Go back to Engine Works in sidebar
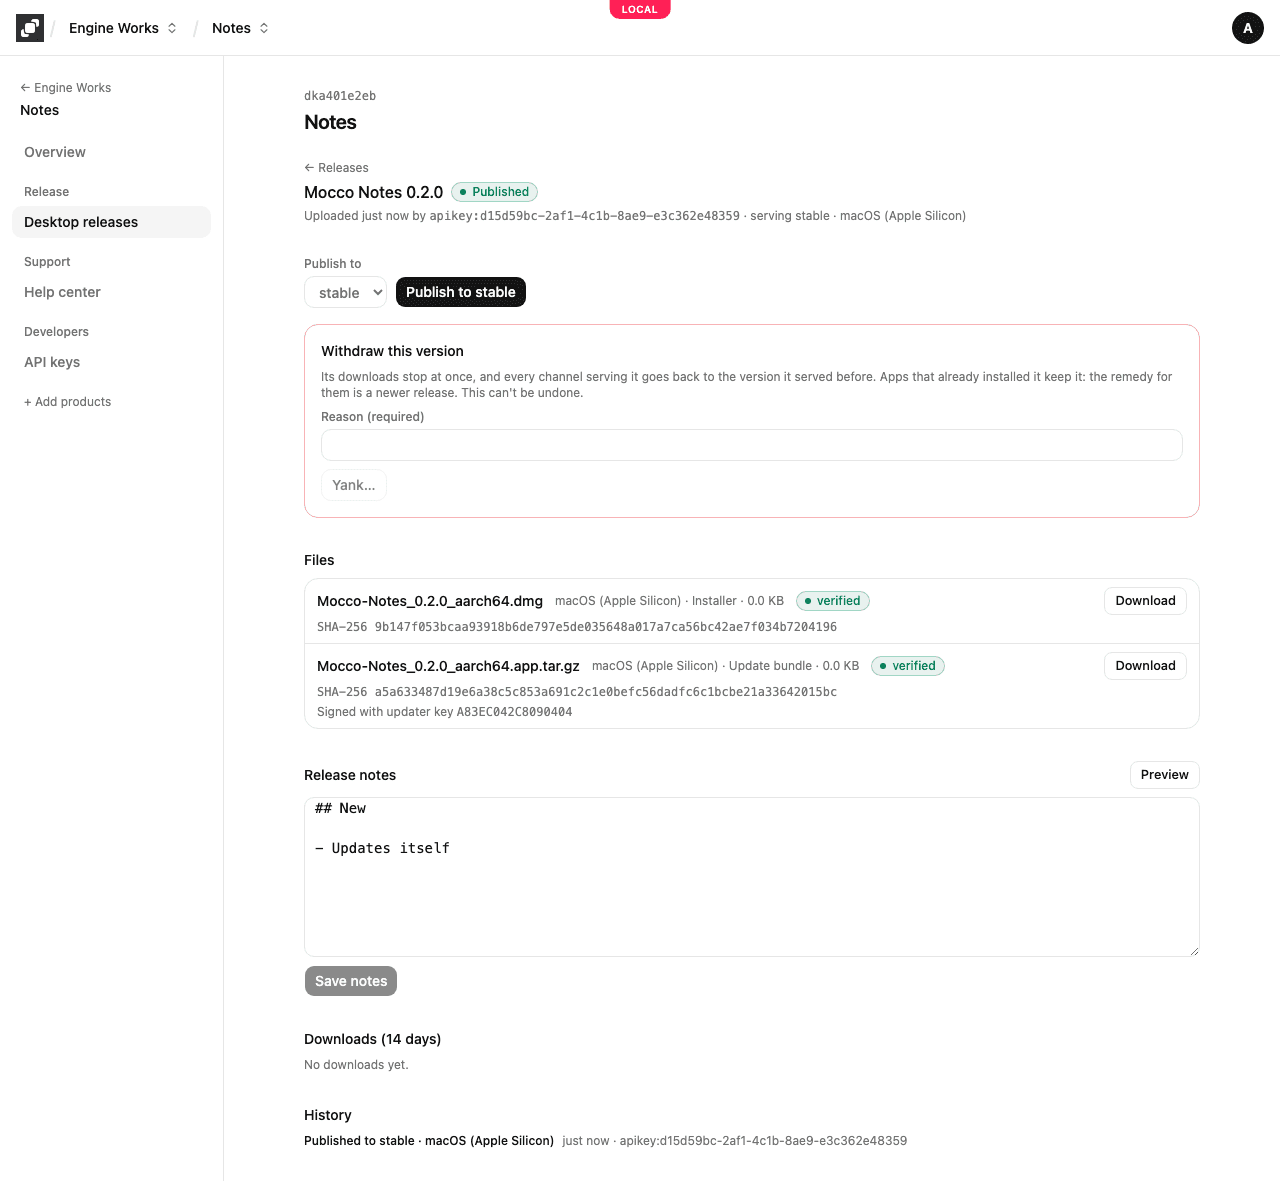 [66, 88]
